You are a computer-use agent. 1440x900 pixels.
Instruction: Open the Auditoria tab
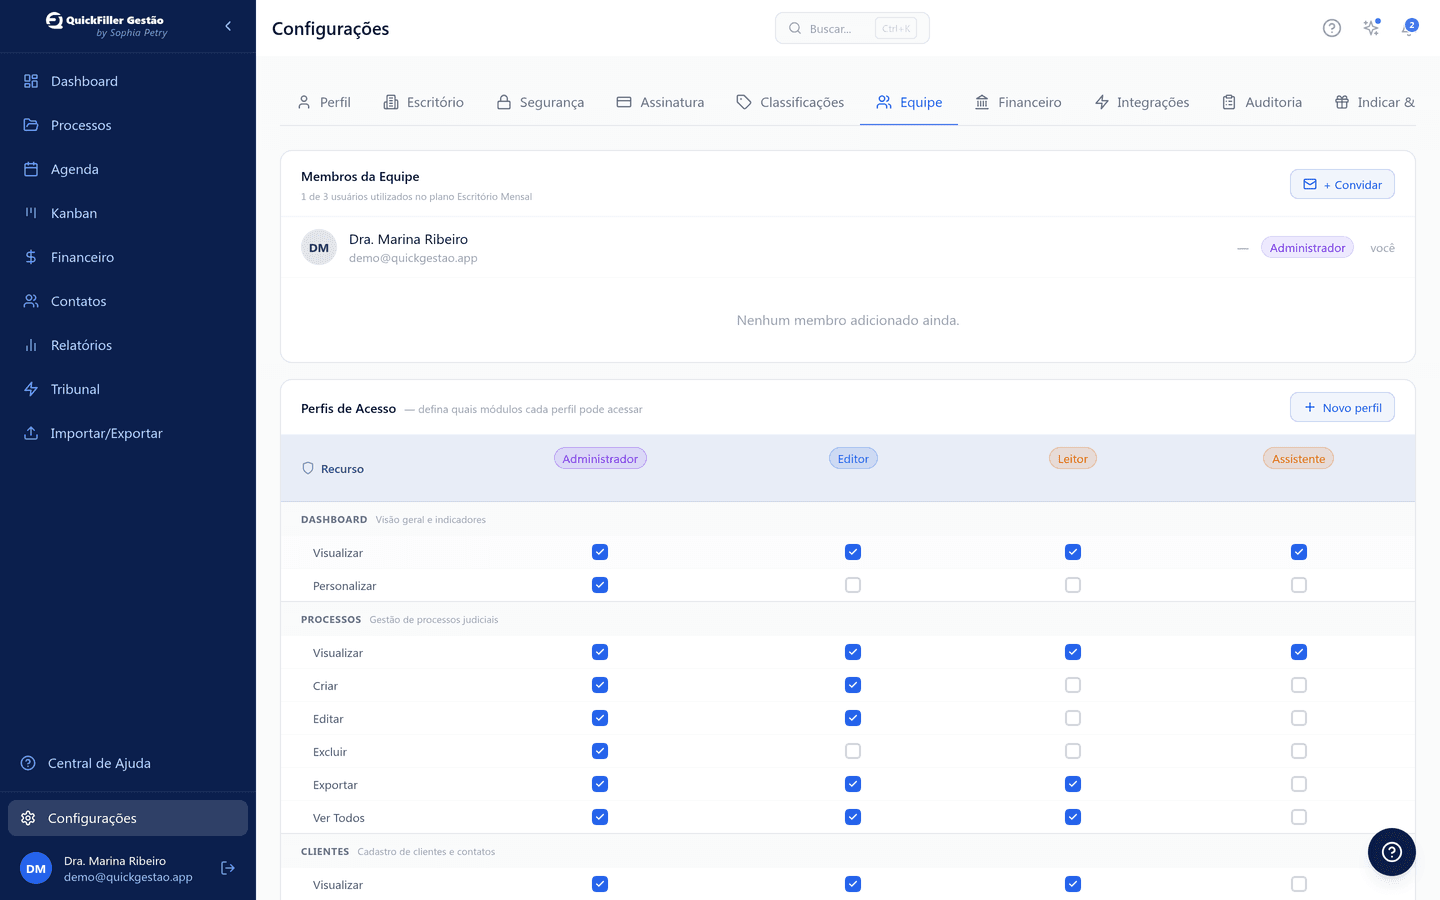click(x=1262, y=102)
